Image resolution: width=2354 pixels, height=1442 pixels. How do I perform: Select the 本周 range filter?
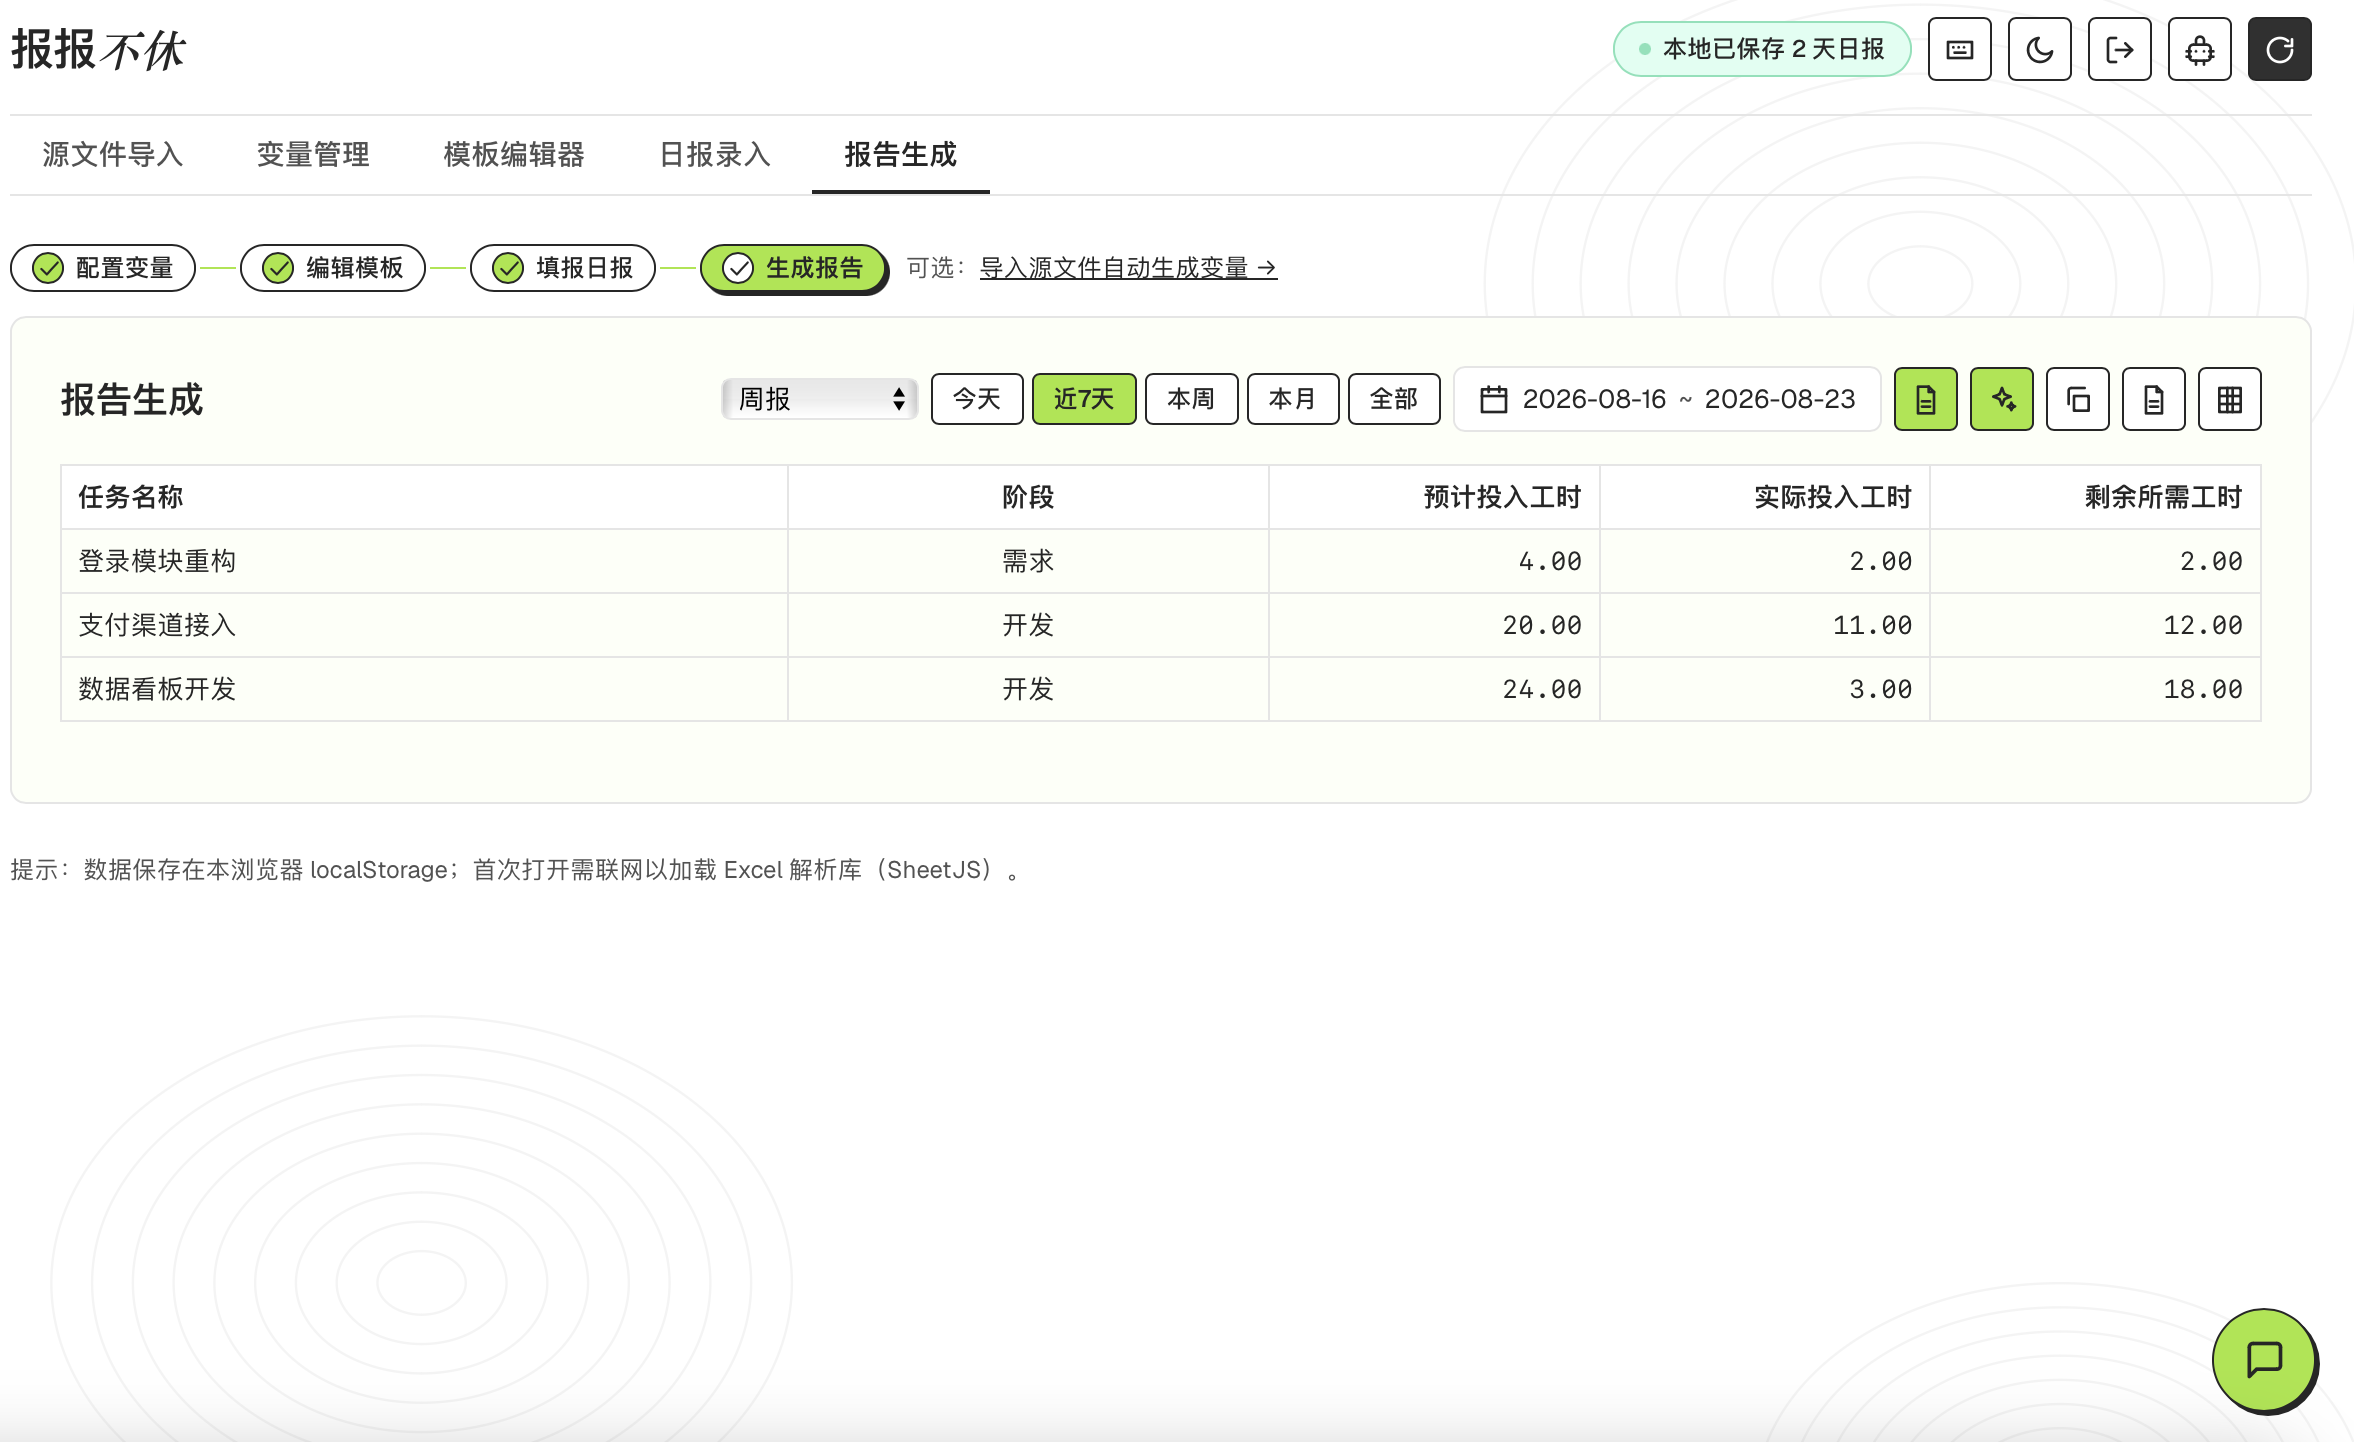pyautogui.click(x=1191, y=399)
